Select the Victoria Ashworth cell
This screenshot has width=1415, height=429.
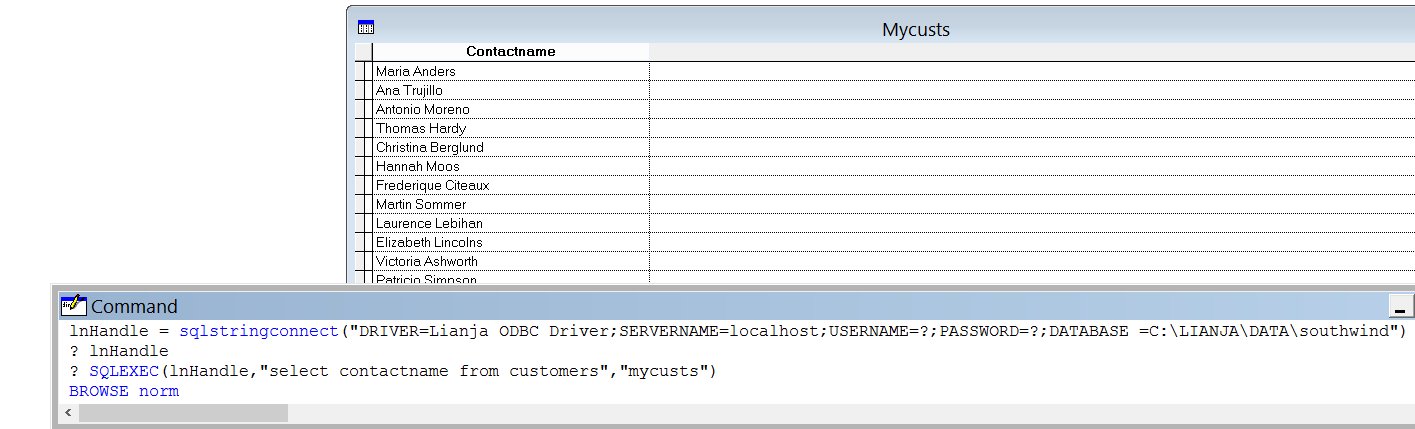511,261
